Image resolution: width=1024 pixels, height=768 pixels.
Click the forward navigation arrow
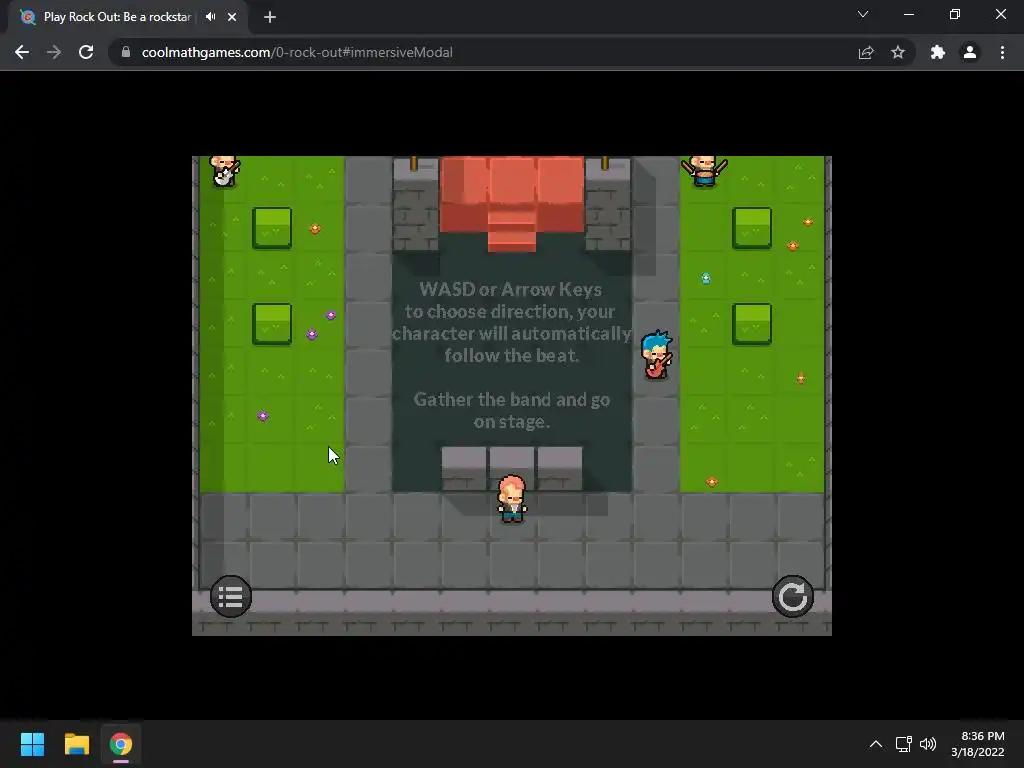point(54,52)
